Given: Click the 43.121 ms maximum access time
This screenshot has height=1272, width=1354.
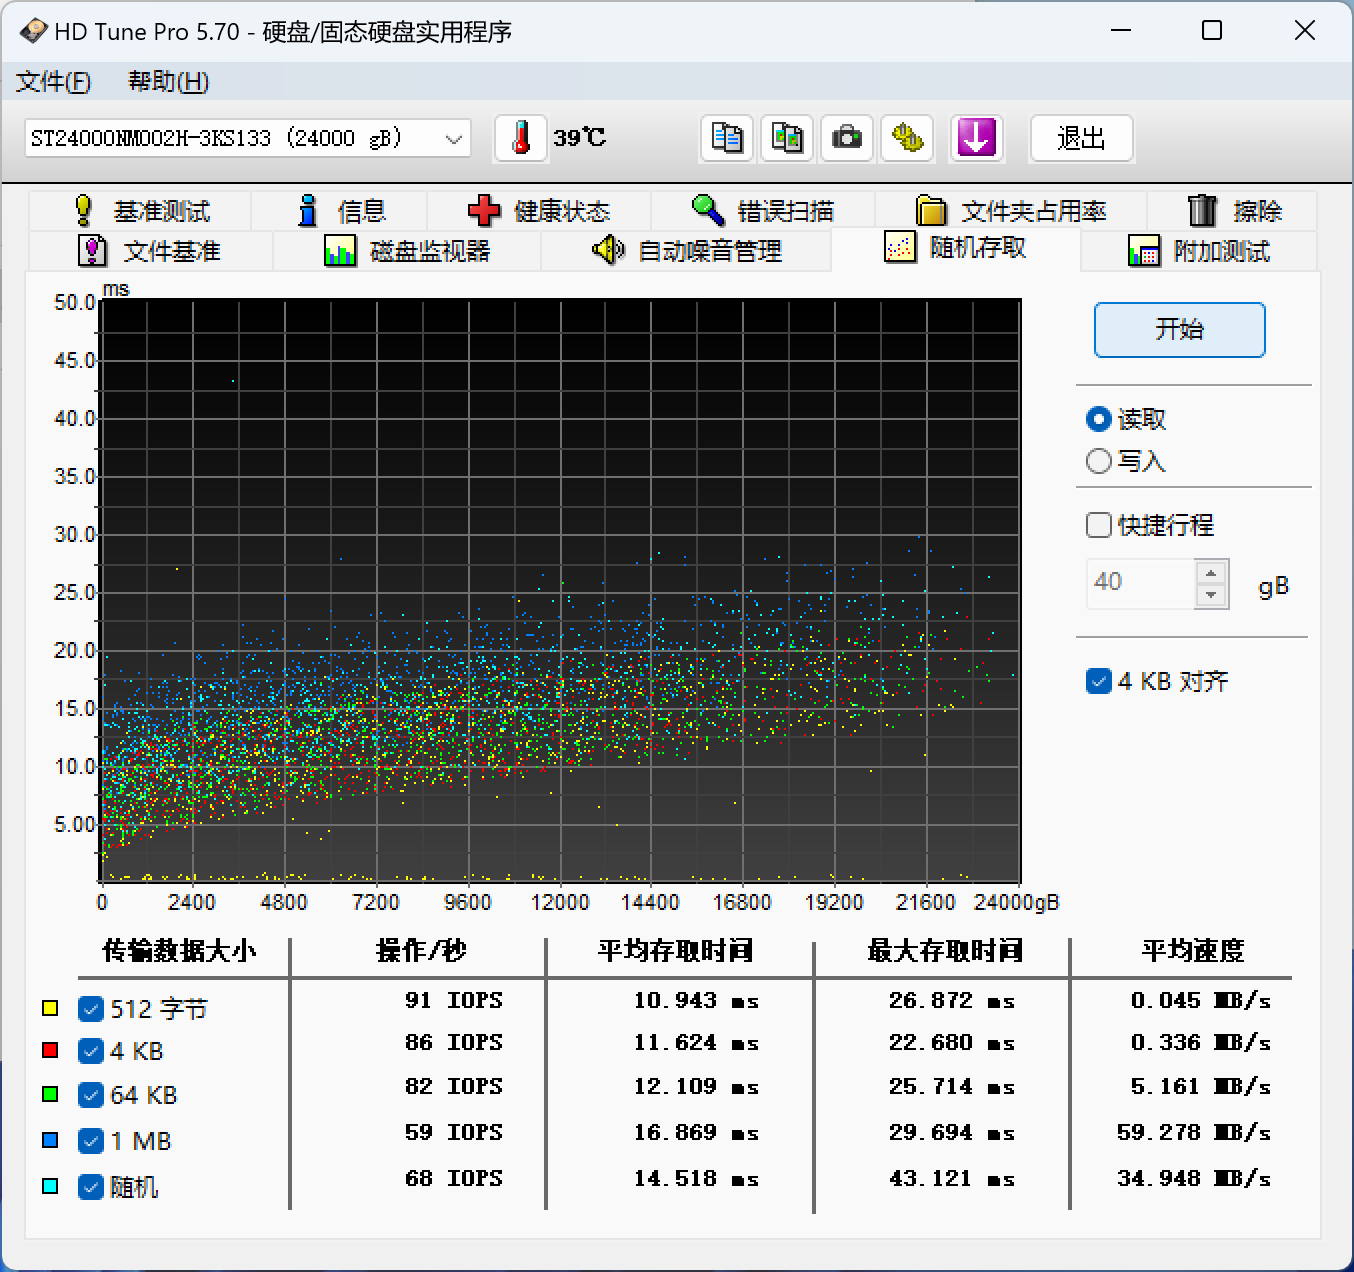Looking at the screenshot, I should pyautogui.click(x=952, y=1179).
